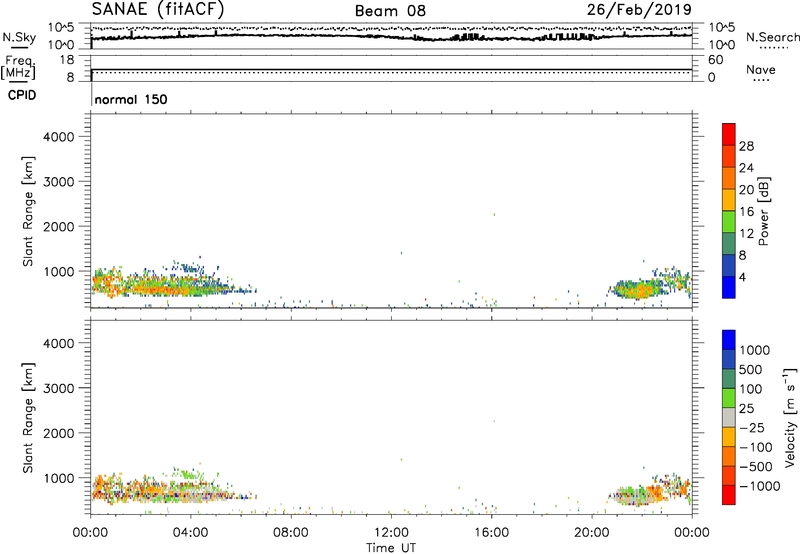Pick the red bottom segment of the velocity colorbar
800x554 pixels.
pyautogui.click(x=729, y=495)
